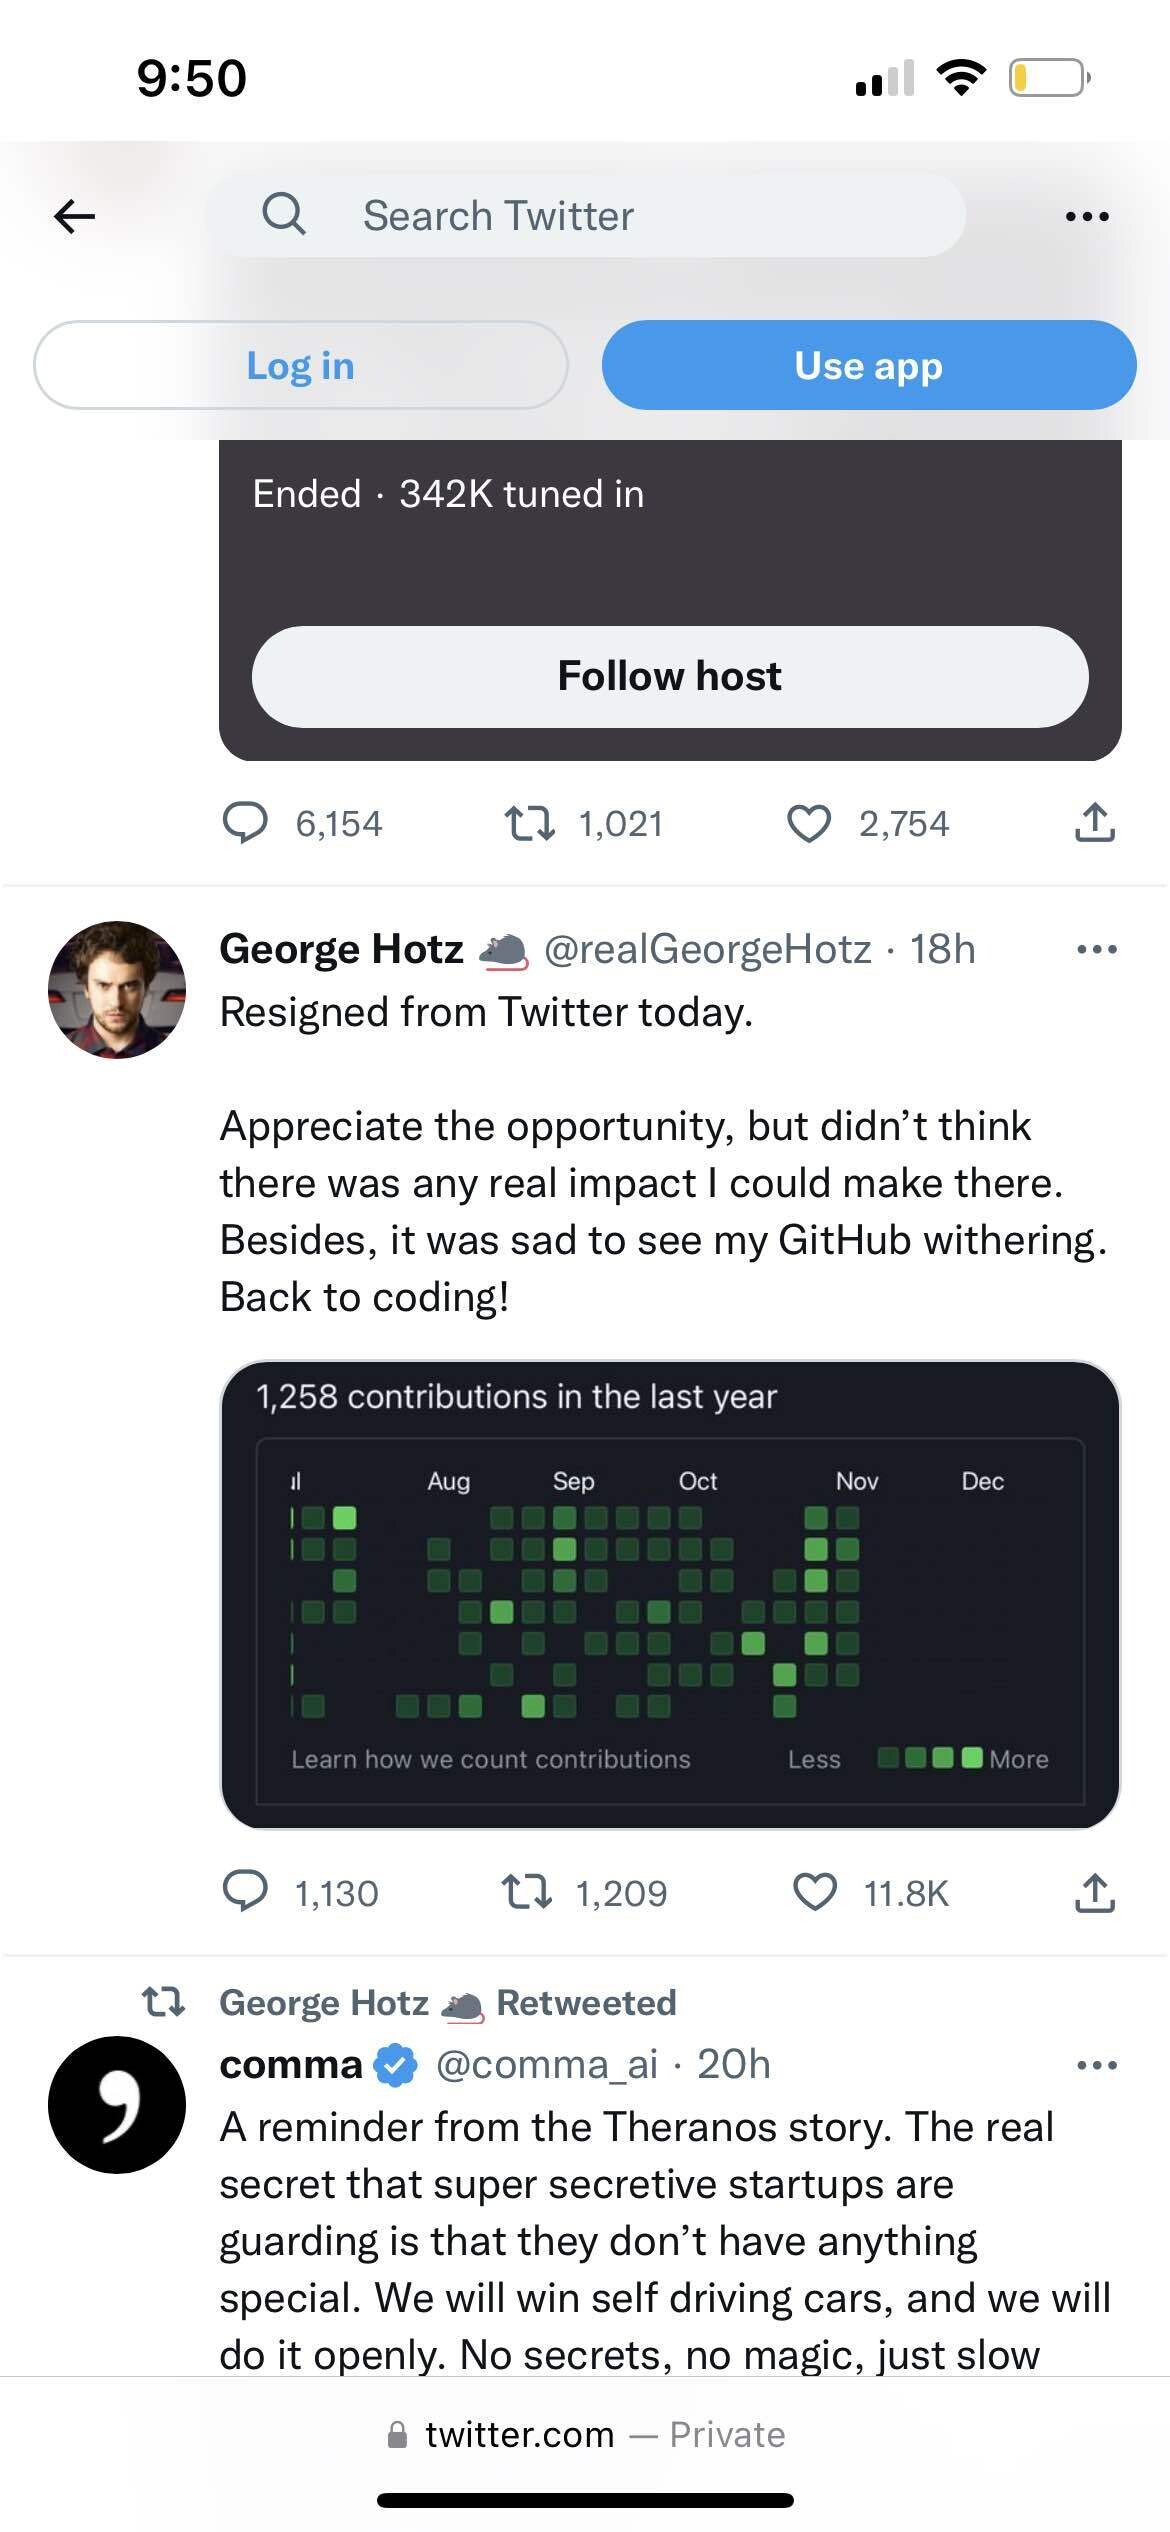The image size is (1170, 2532).
Task: Tap the verified badge next to comma
Action: 395,2064
